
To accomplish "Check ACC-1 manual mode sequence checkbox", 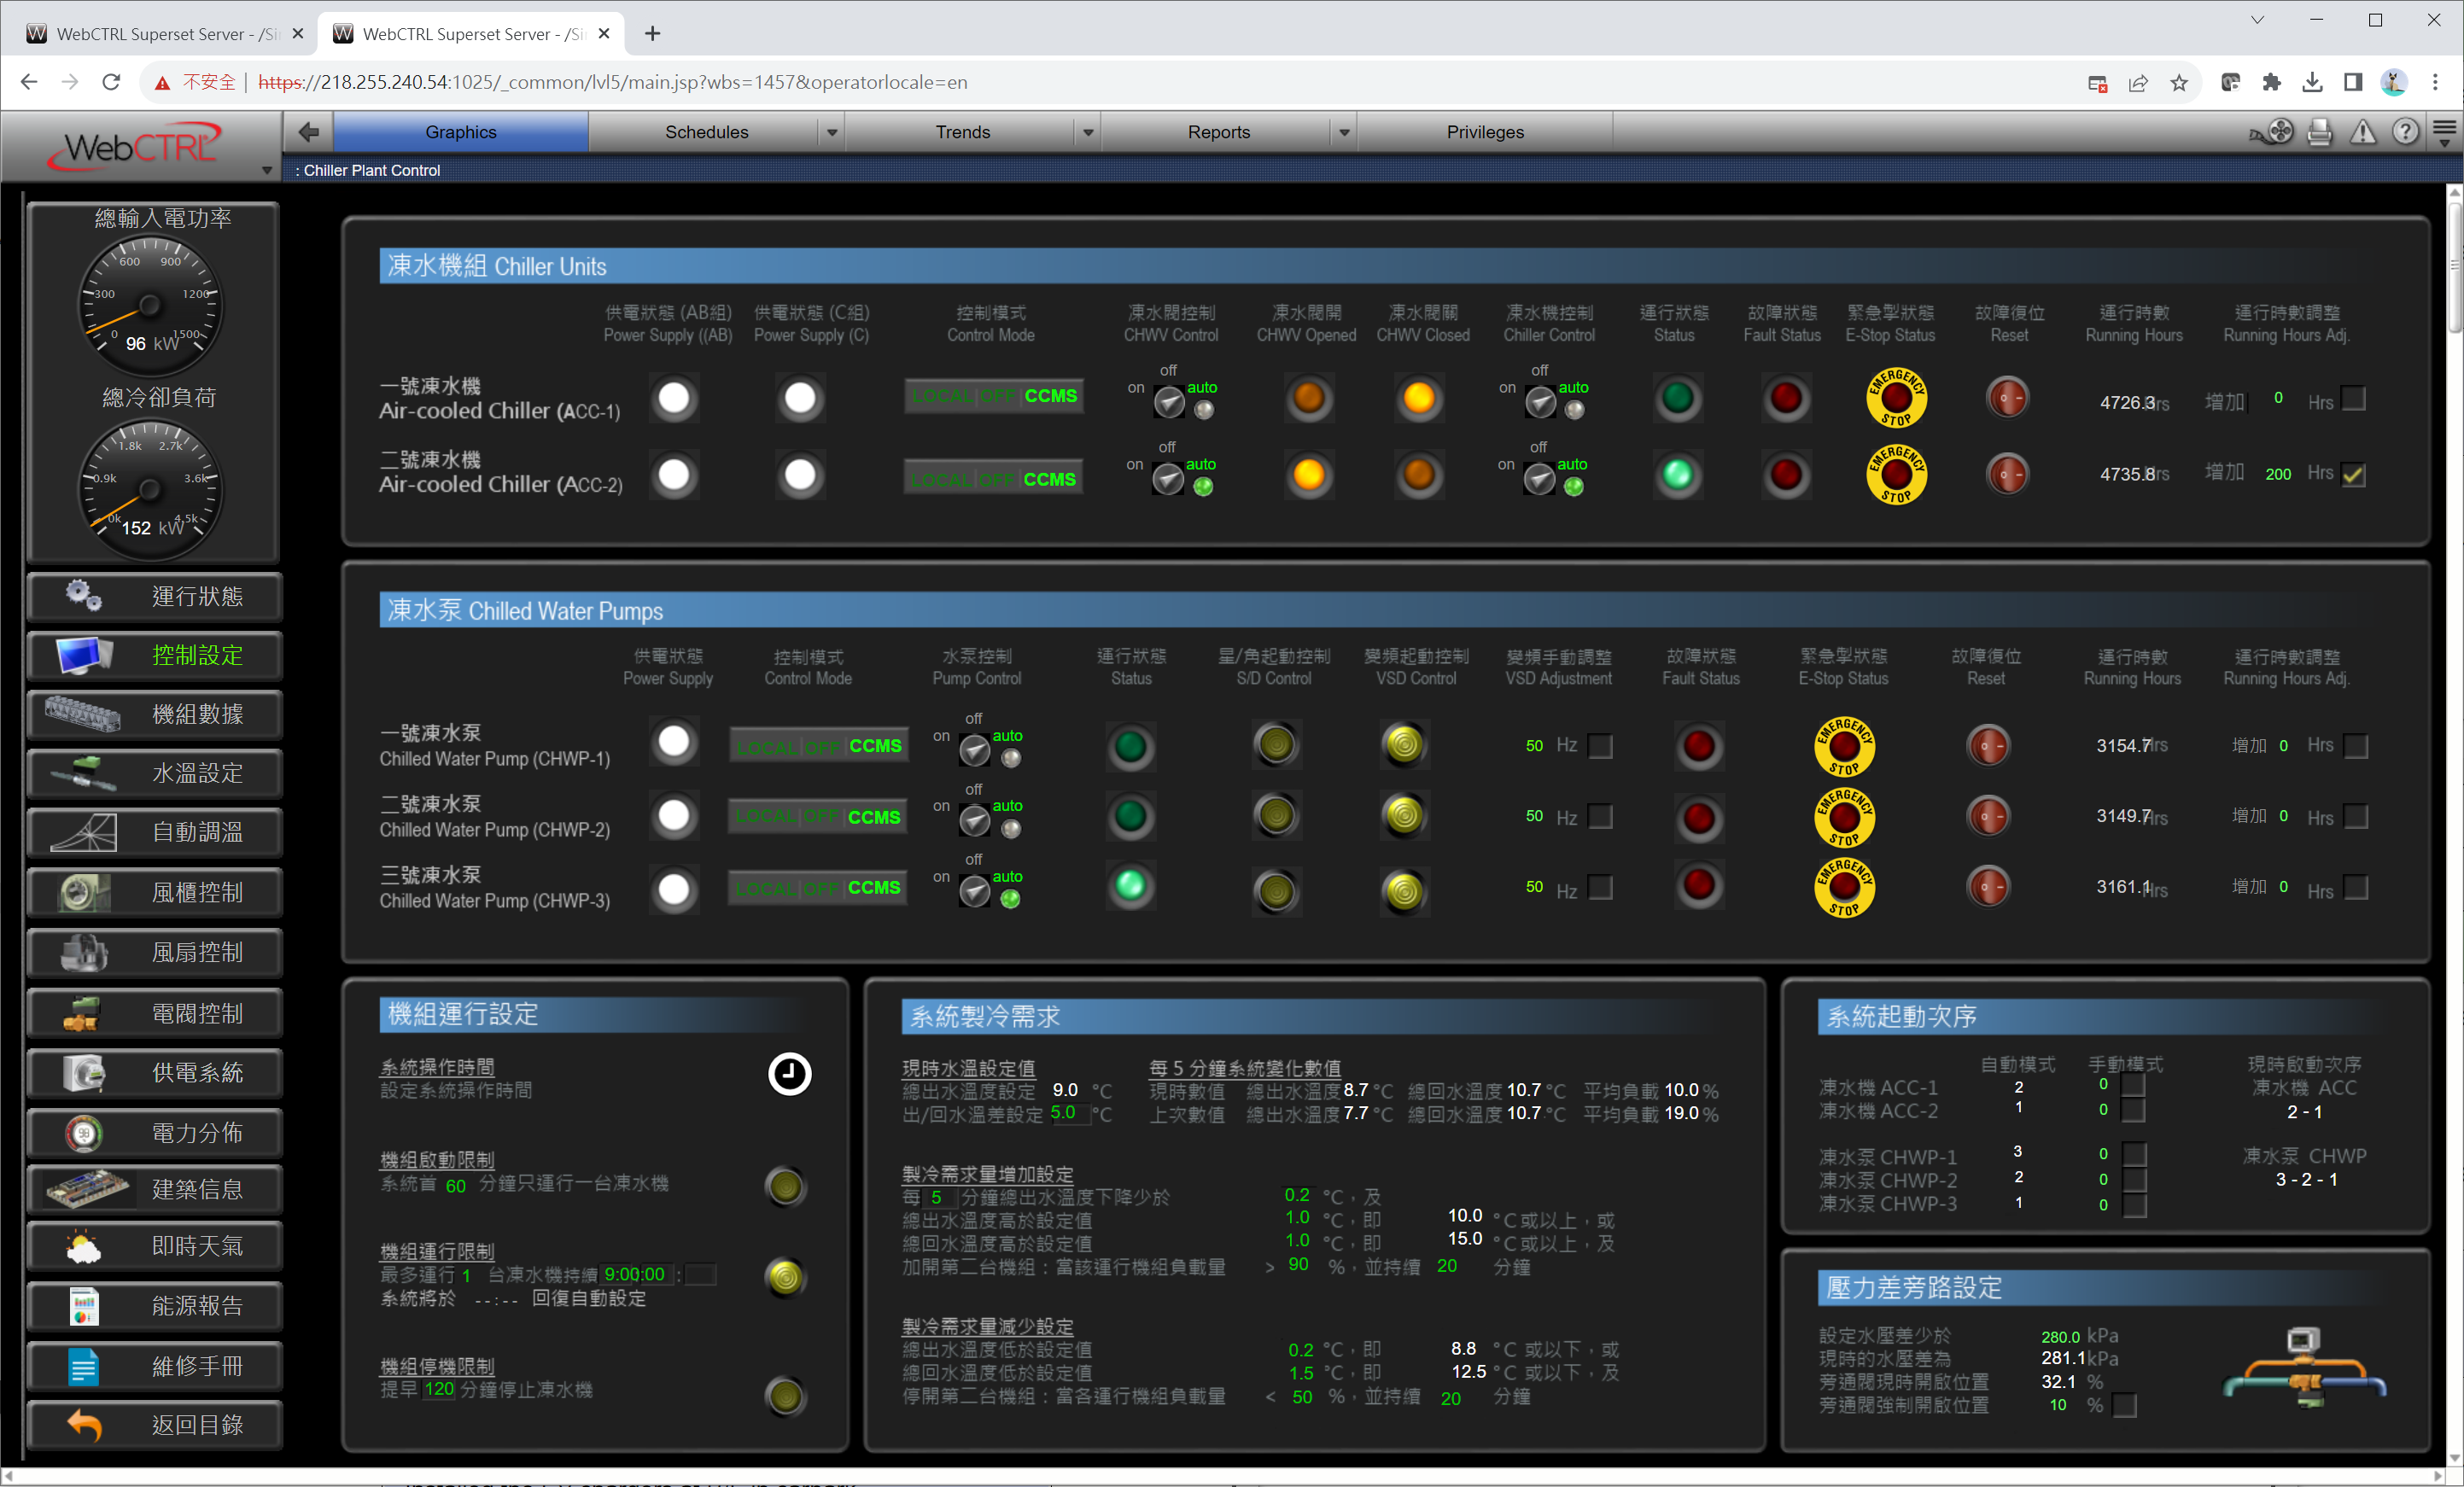I will point(2133,1085).
